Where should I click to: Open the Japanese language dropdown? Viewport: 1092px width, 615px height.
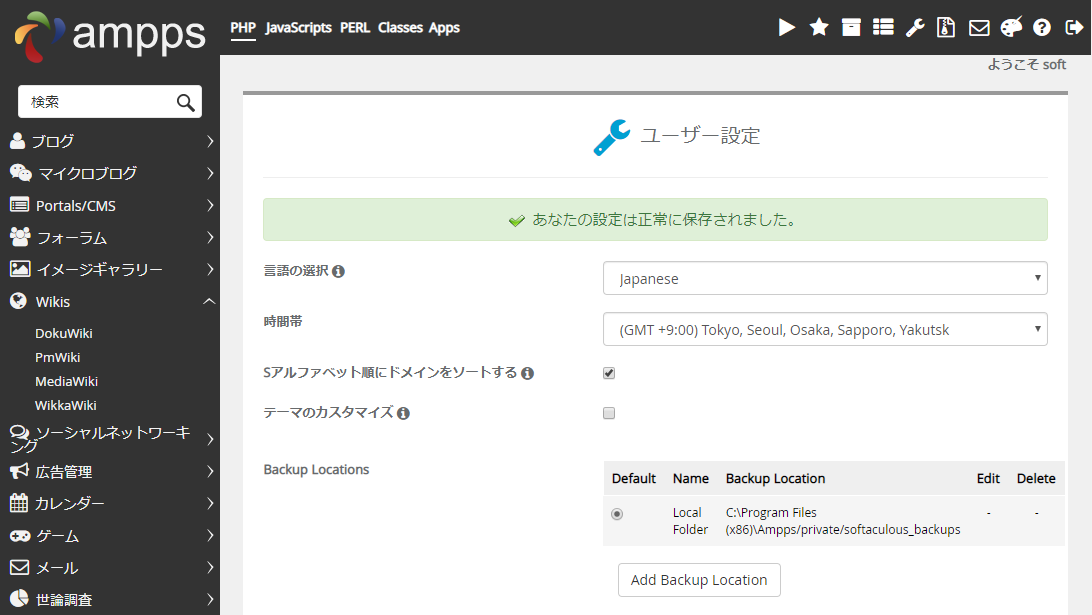[x=825, y=279]
